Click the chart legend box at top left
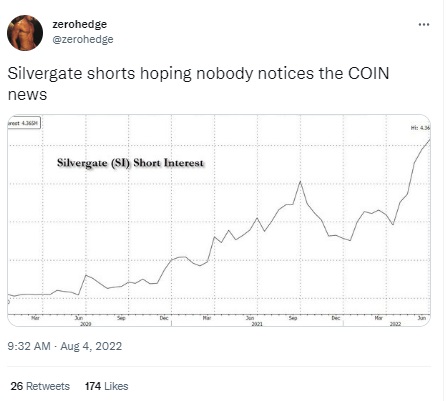 pyautogui.click(x=24, y=123)
